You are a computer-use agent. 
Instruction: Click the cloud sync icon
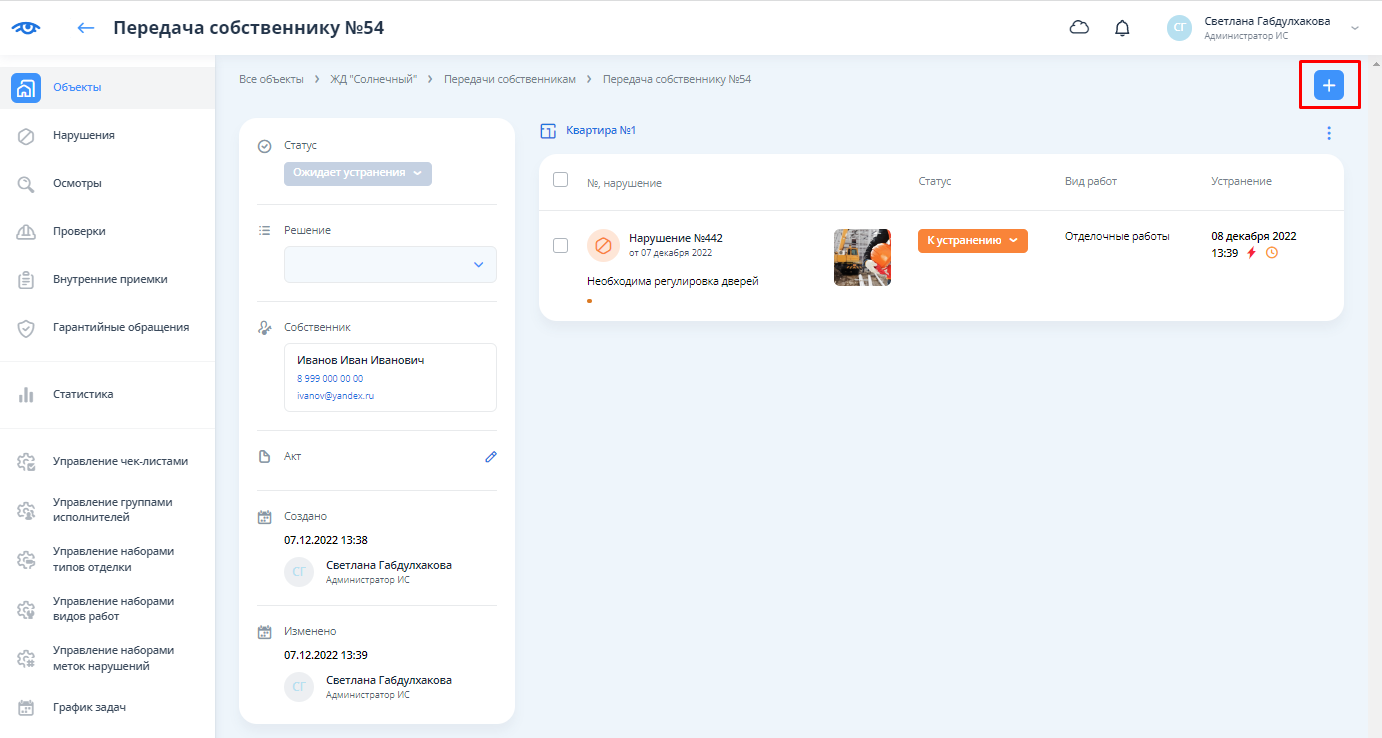click(1079, 28)
